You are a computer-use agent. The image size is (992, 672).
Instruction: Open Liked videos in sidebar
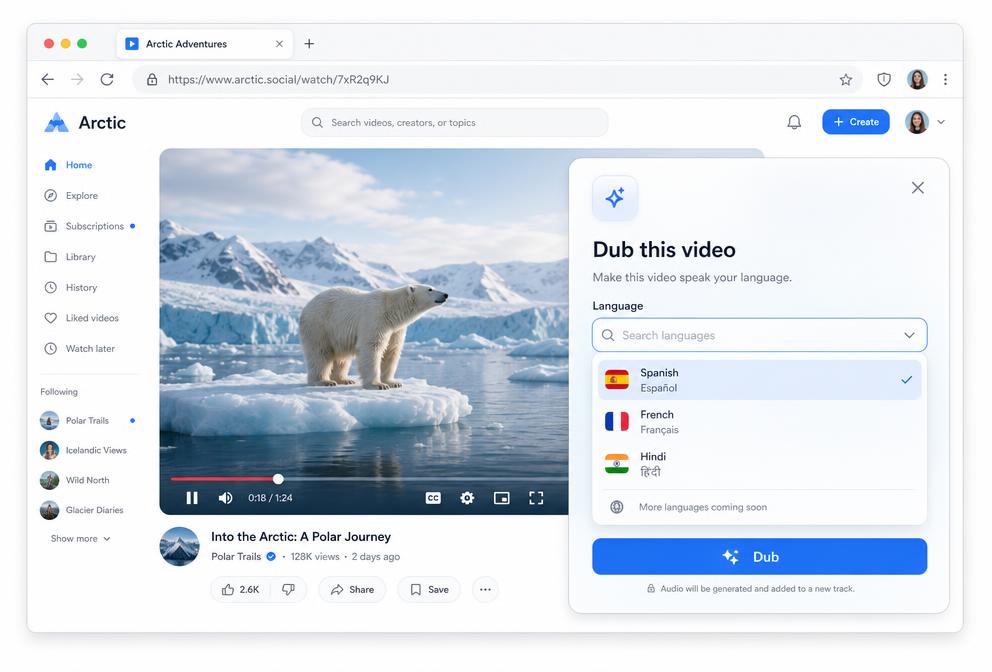(x=81, y=318)
